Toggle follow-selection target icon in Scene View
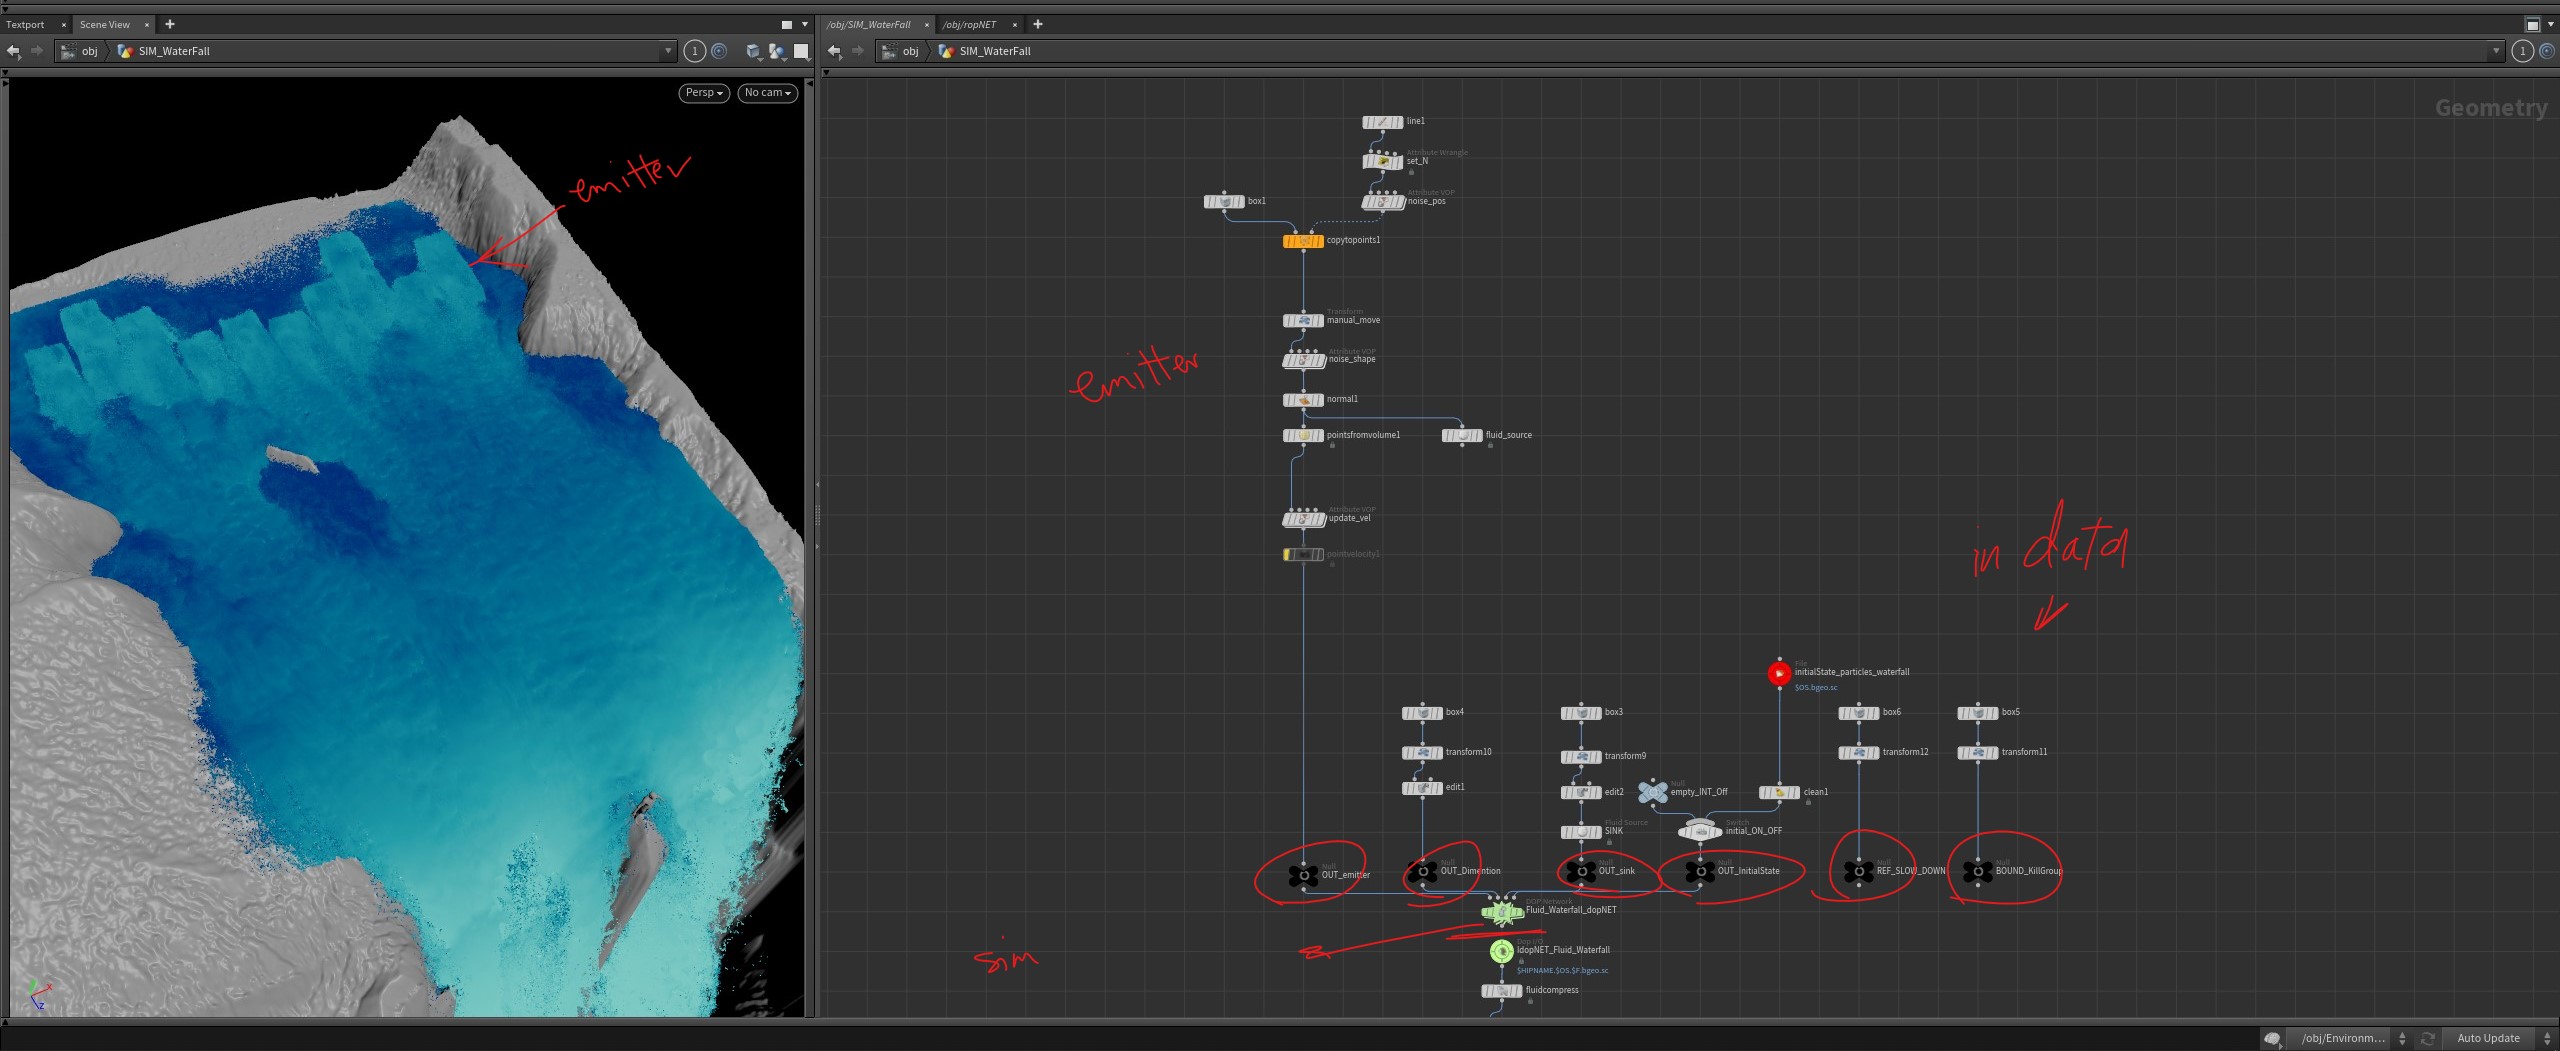The height and width of the screenshot is (1051, 2560). pyautogui.click(x=719, y=51)
